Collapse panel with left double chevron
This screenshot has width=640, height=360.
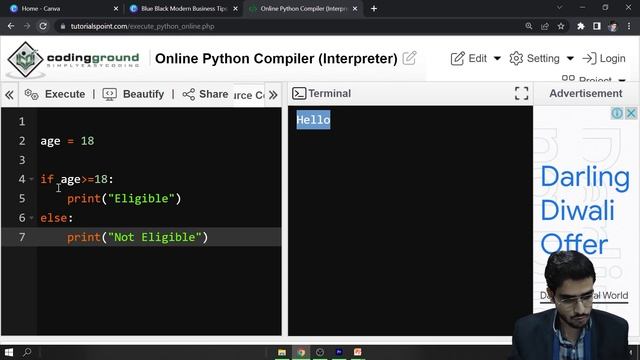pyautogui.click(x=9, y=95)
